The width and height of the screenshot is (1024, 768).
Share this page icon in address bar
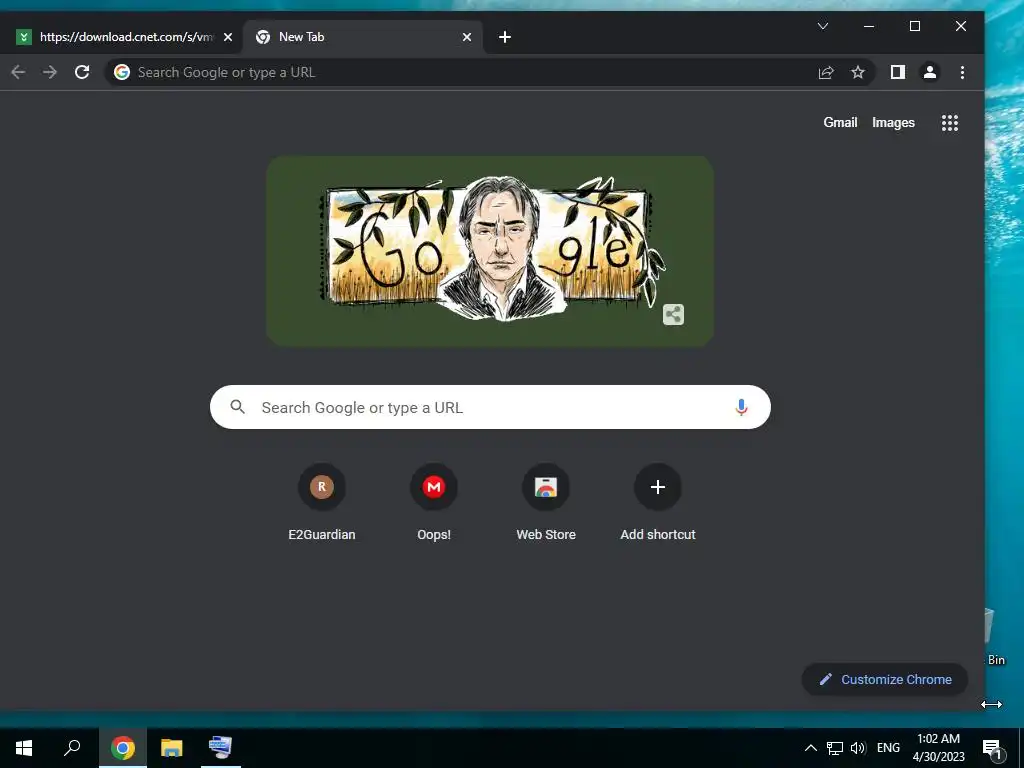[x=826, y=72]
